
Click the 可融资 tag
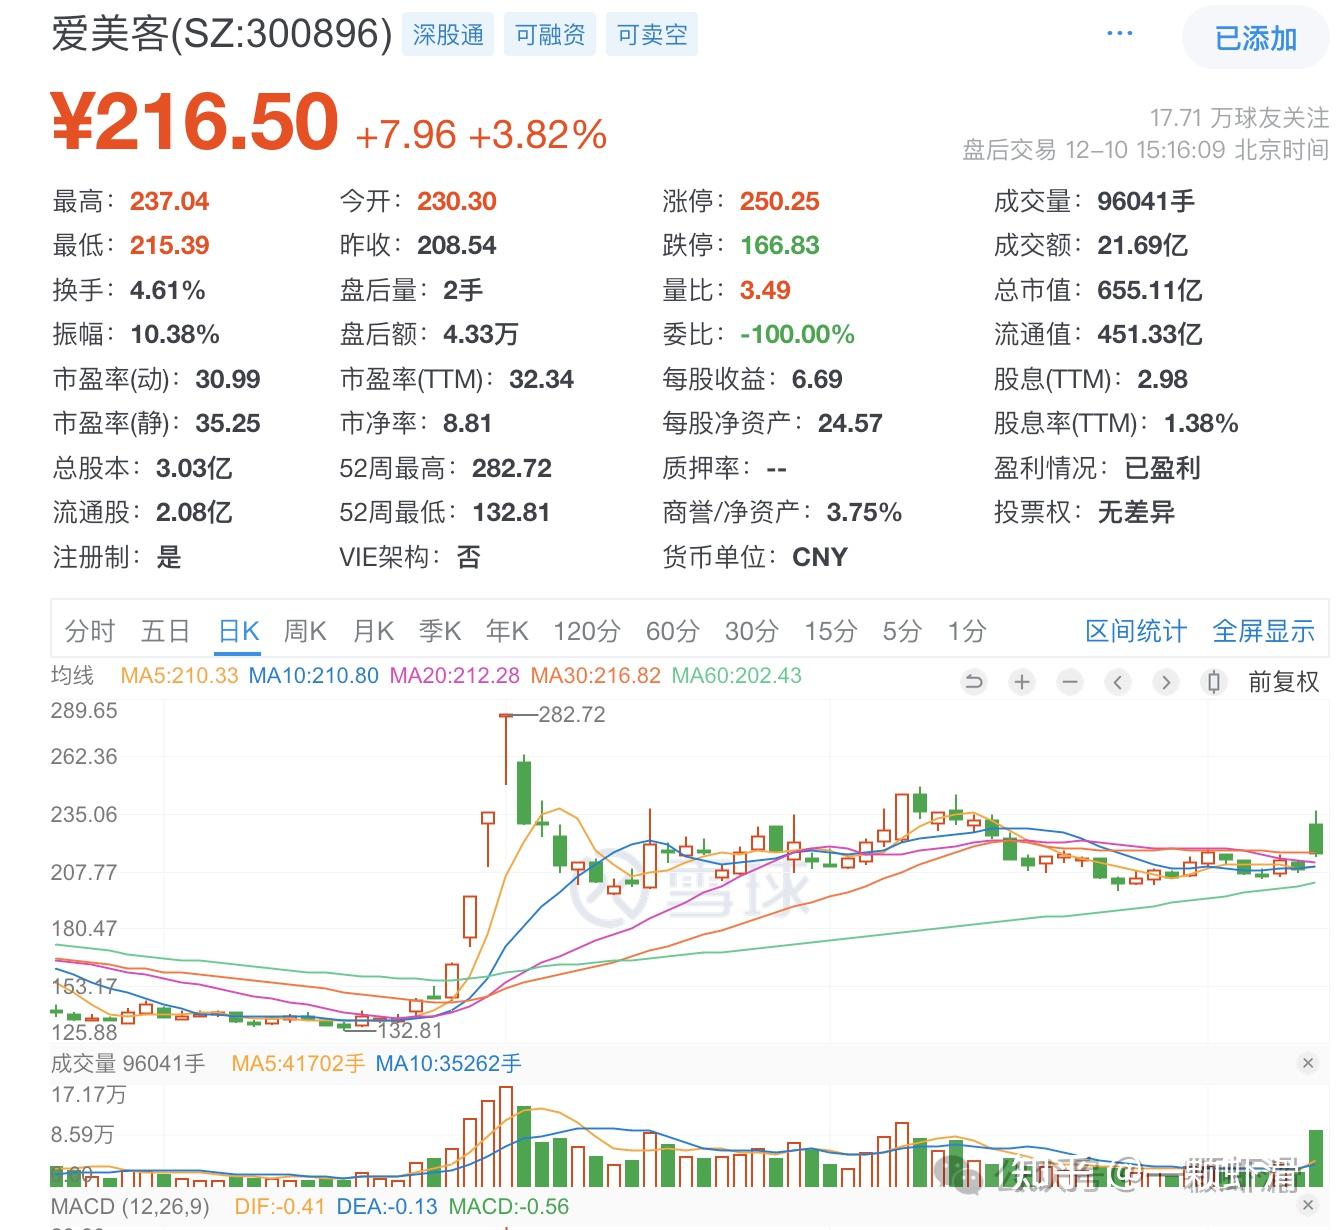pyautogui.click(x=550, y=35)
